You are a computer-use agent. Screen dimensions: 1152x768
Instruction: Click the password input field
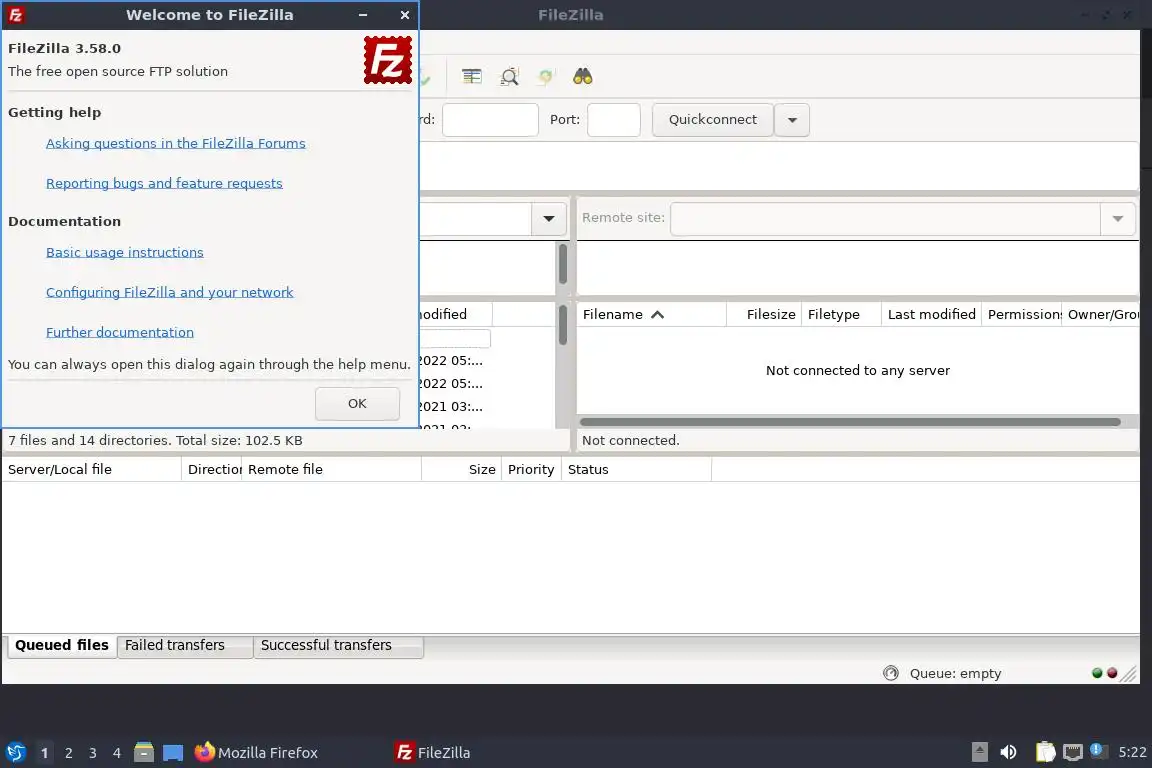coord(490,120)
